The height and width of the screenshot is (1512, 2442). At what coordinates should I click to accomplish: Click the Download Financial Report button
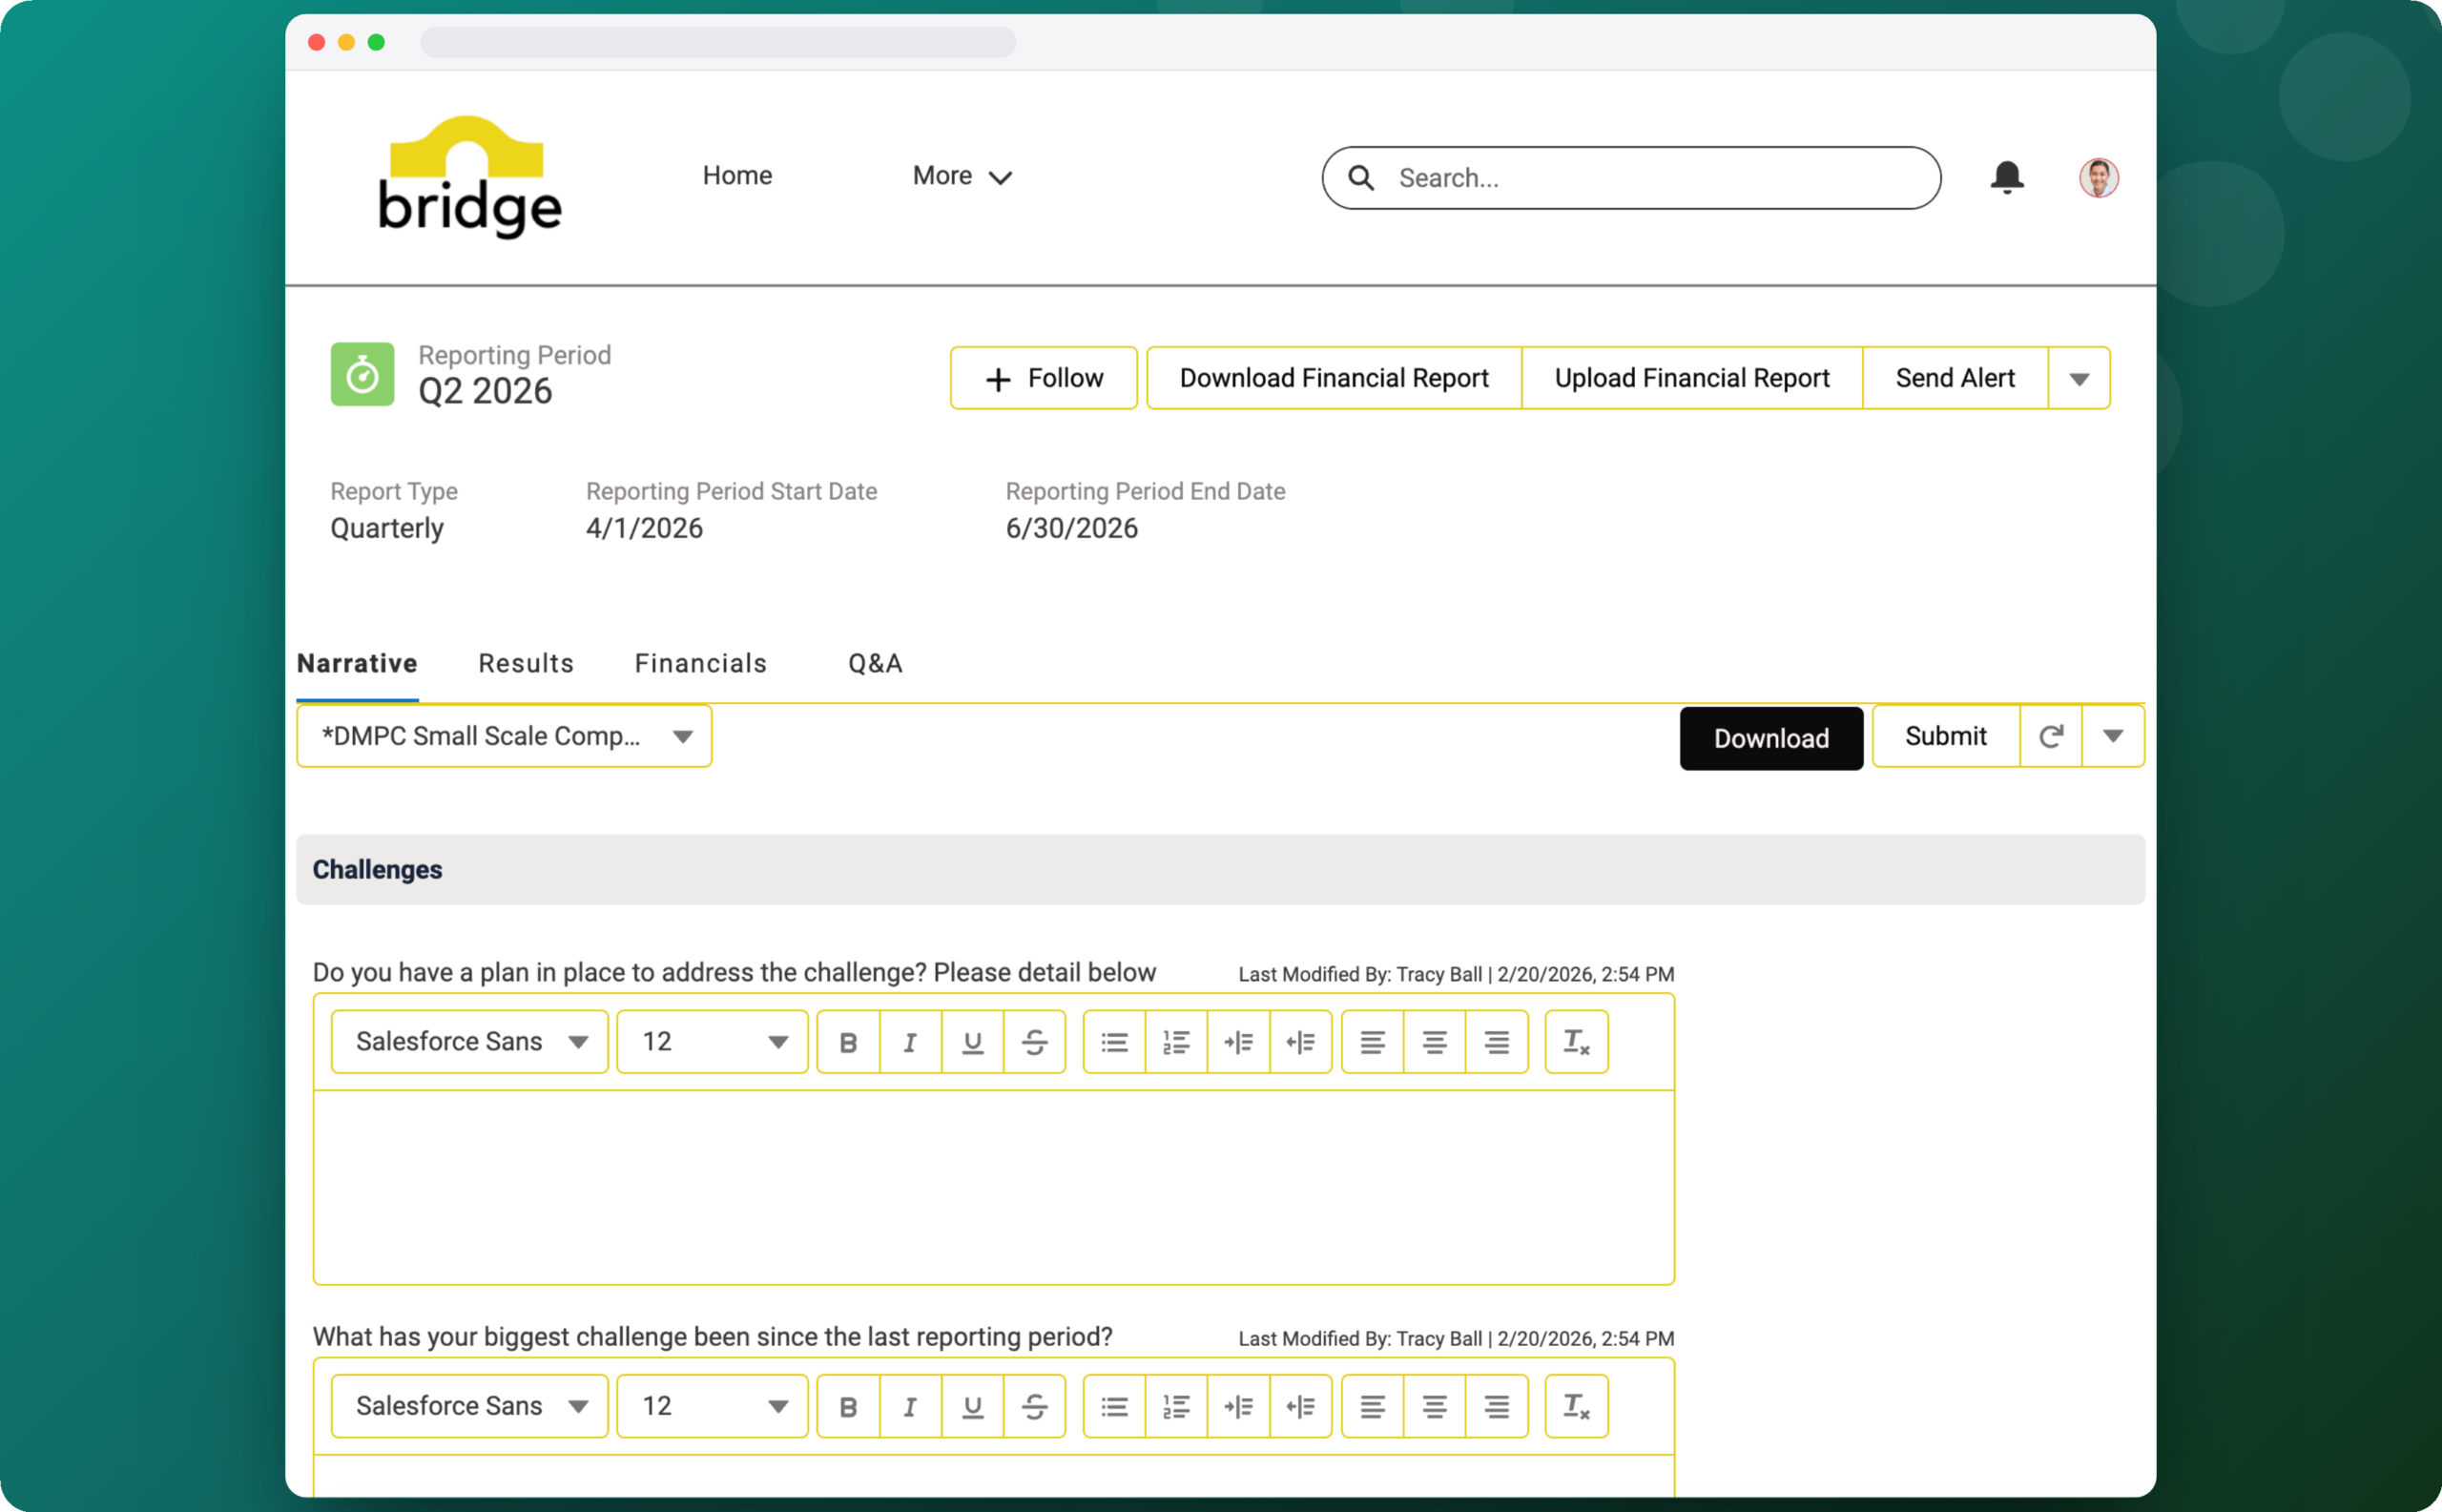(1333, 378)
